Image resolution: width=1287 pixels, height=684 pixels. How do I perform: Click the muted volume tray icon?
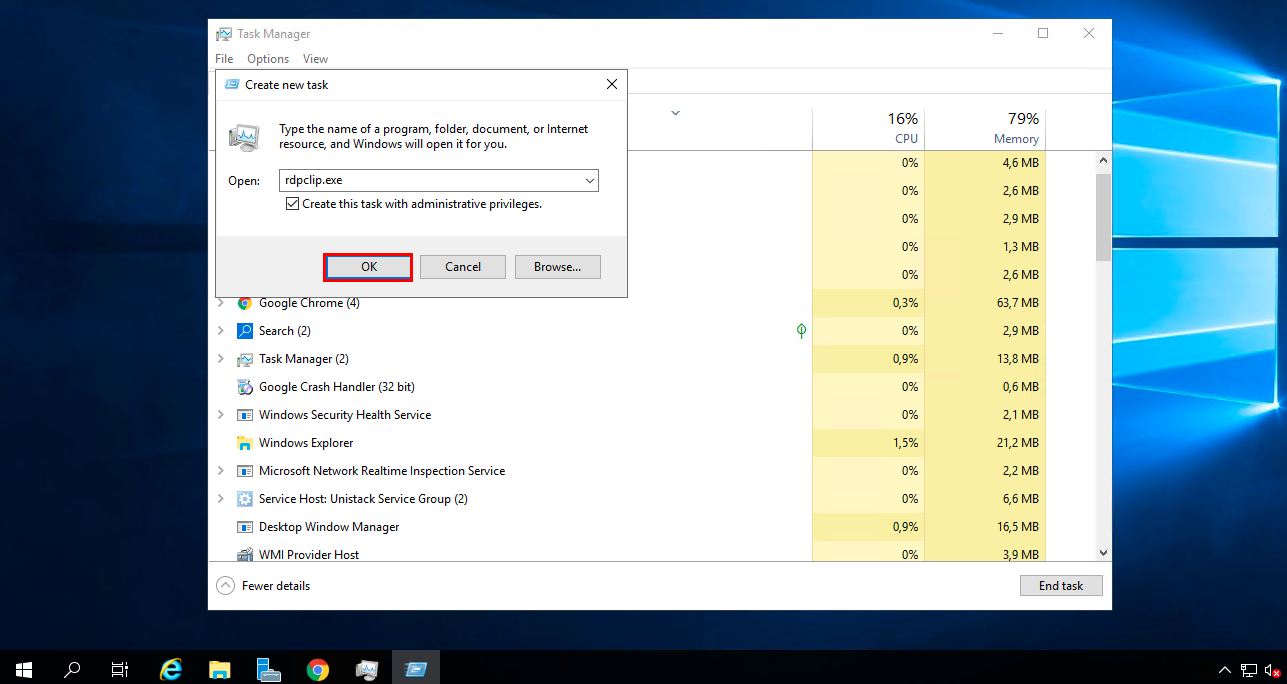coord(1273,669)
